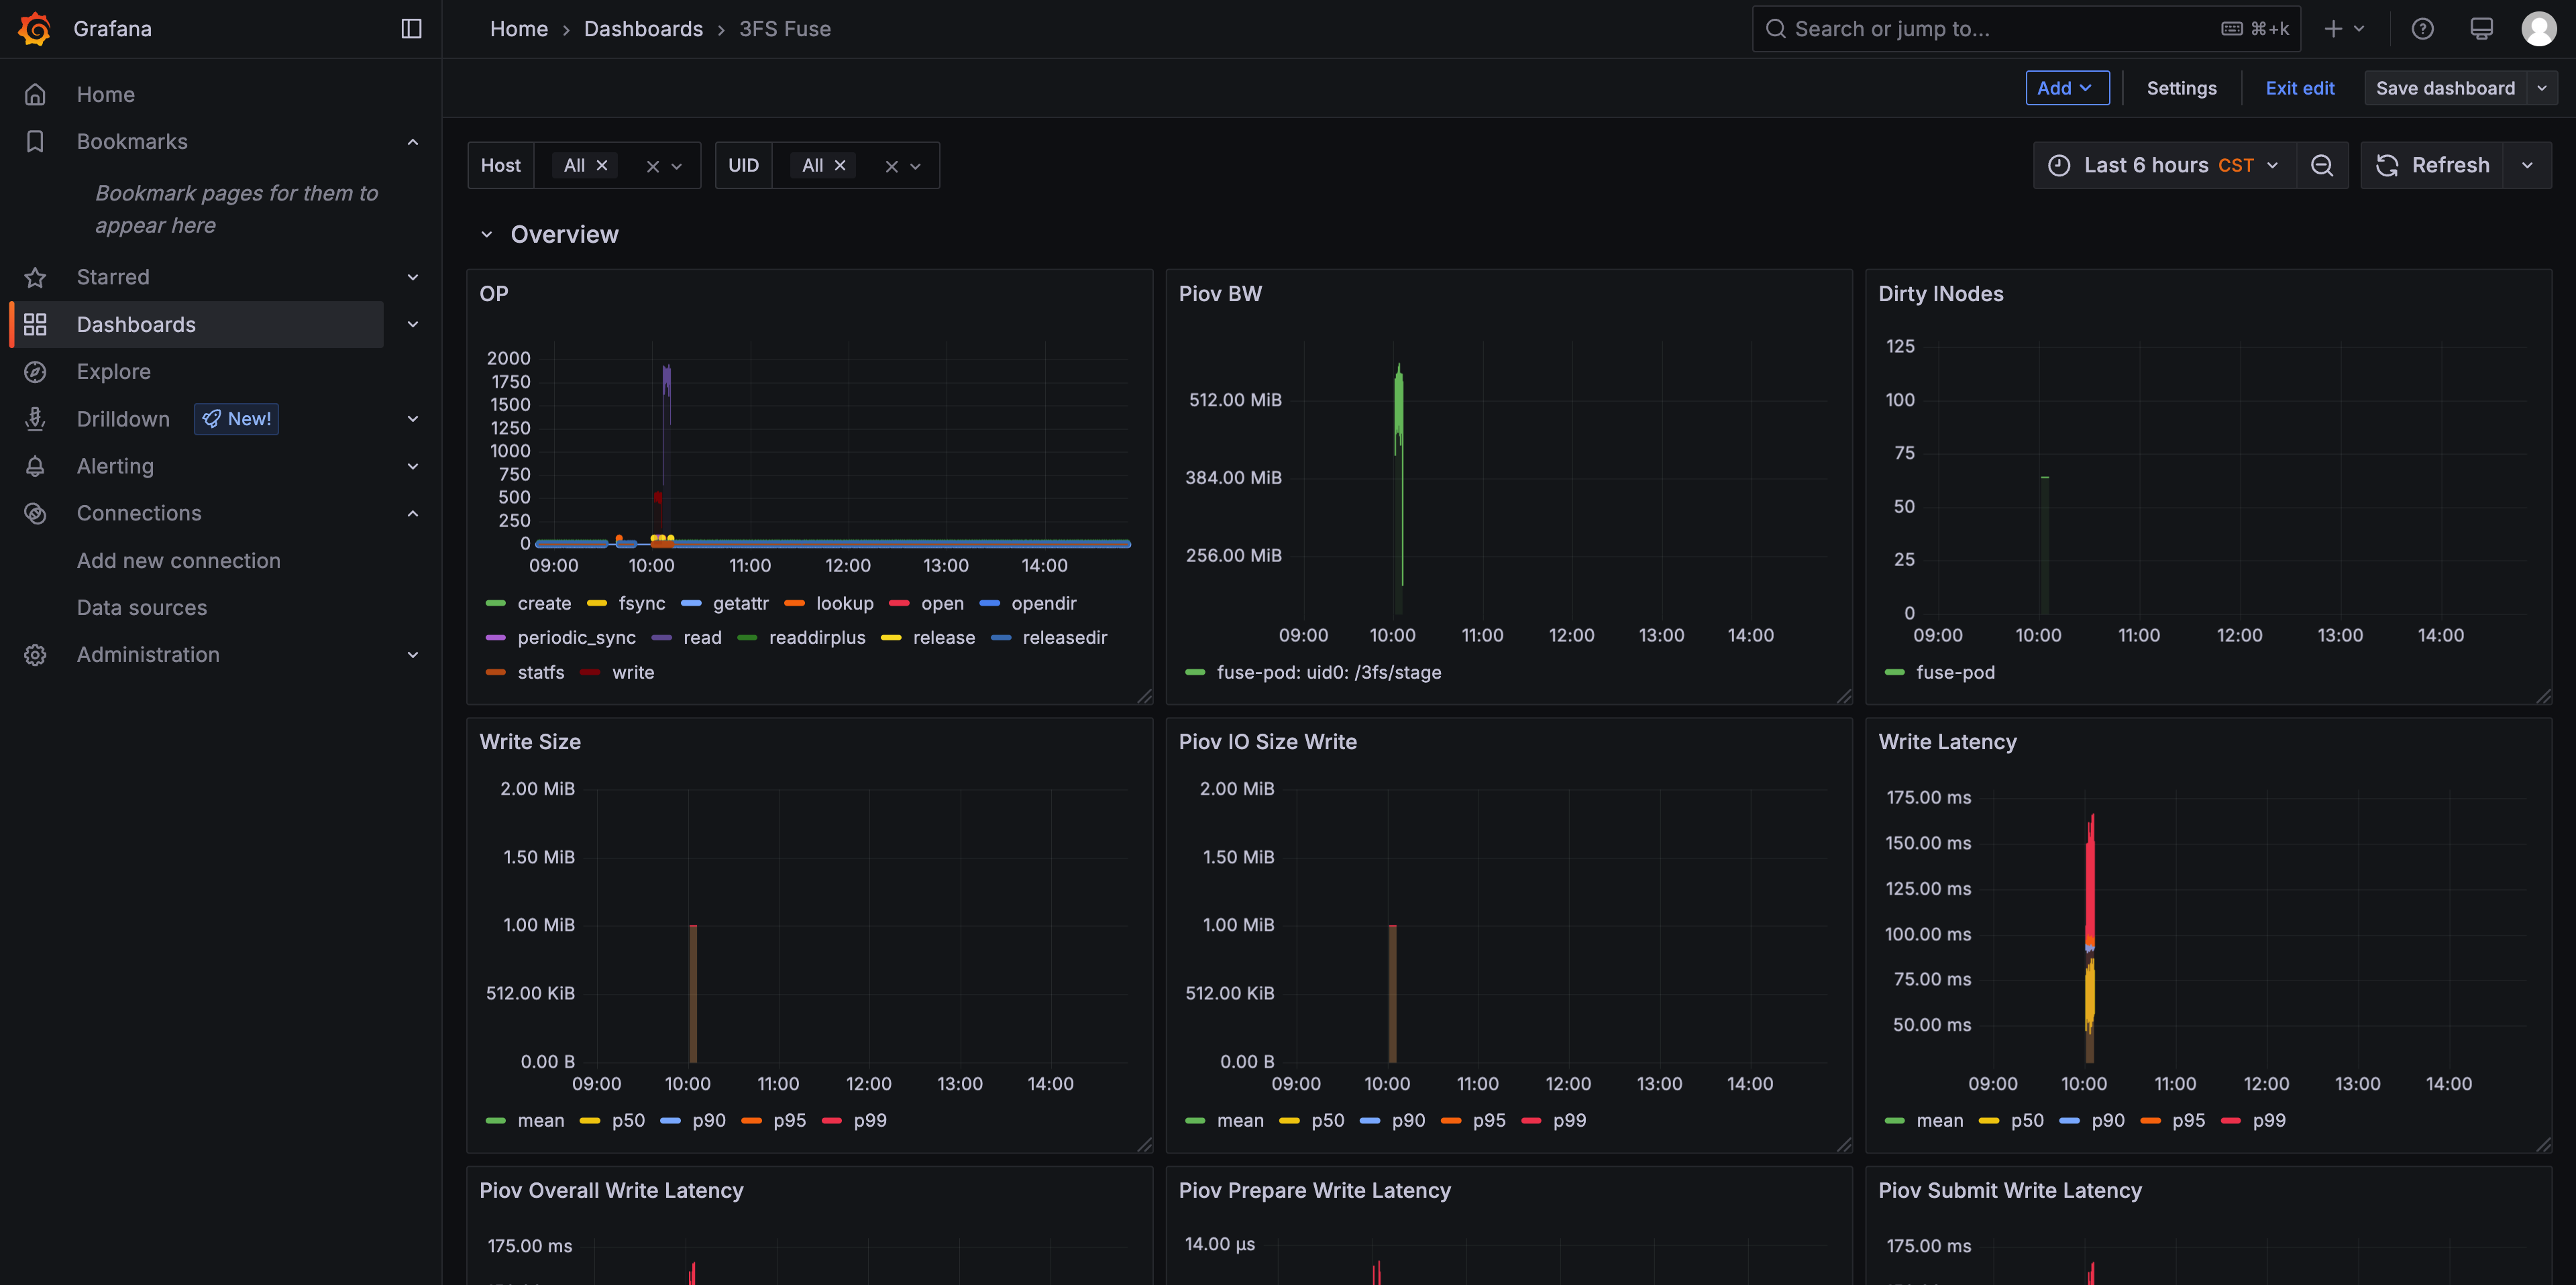Click the zoom out time range icon
The image size is (2576, 1285).
2322,165
